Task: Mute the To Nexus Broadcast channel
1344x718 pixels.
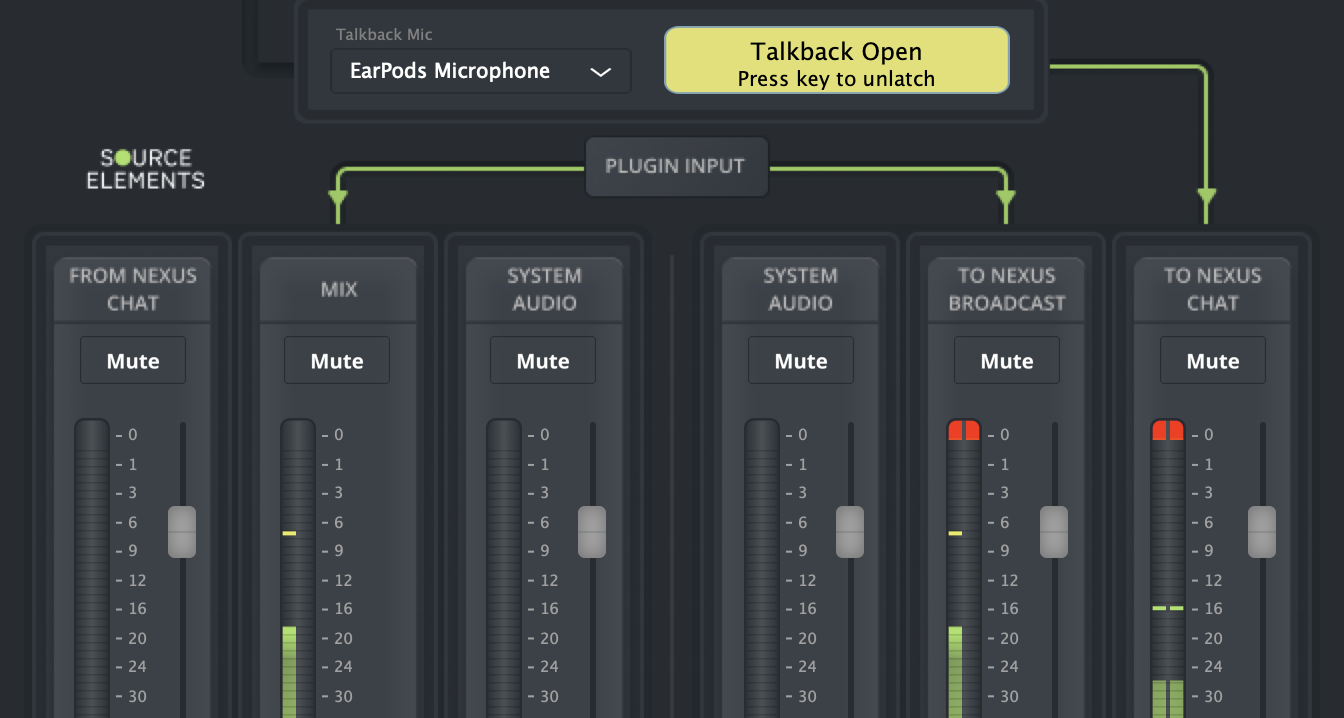Action: point(1007,361)
